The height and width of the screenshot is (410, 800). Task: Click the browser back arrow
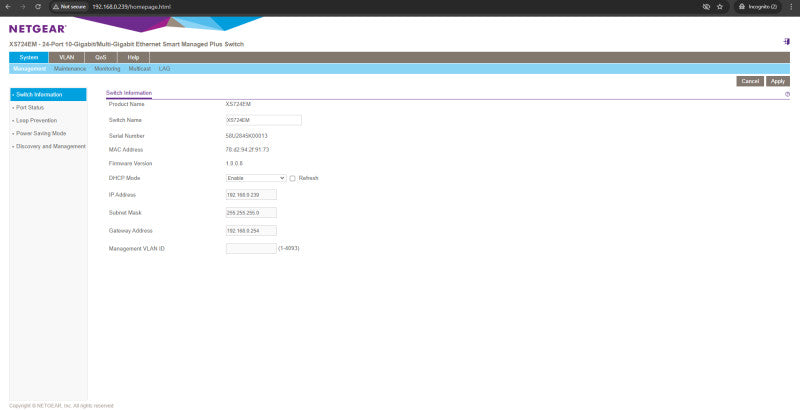[8, 7]
